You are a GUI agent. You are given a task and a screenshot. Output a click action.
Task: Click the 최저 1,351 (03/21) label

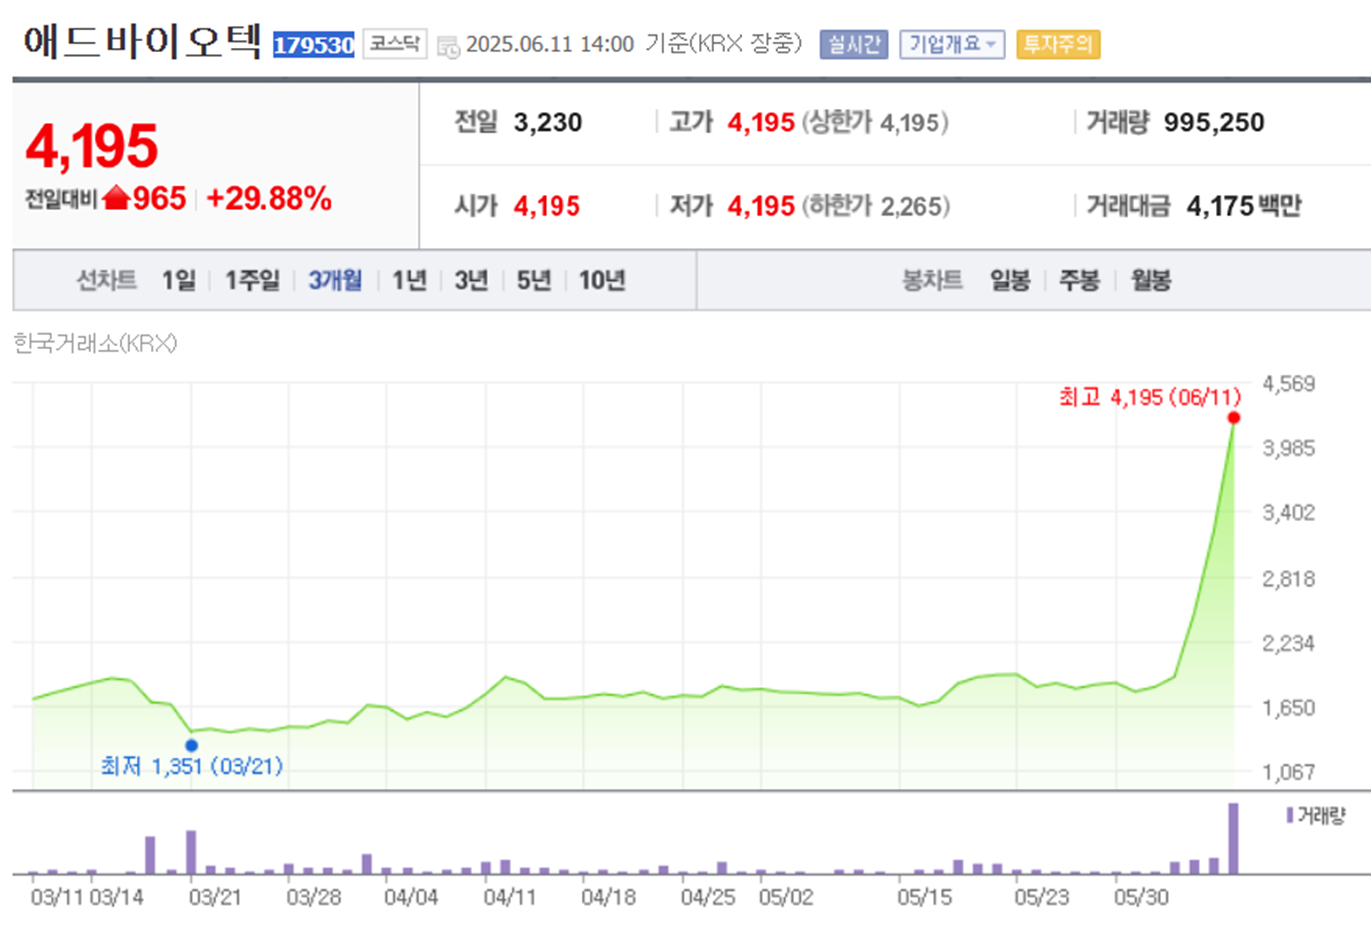pos(192,766)
